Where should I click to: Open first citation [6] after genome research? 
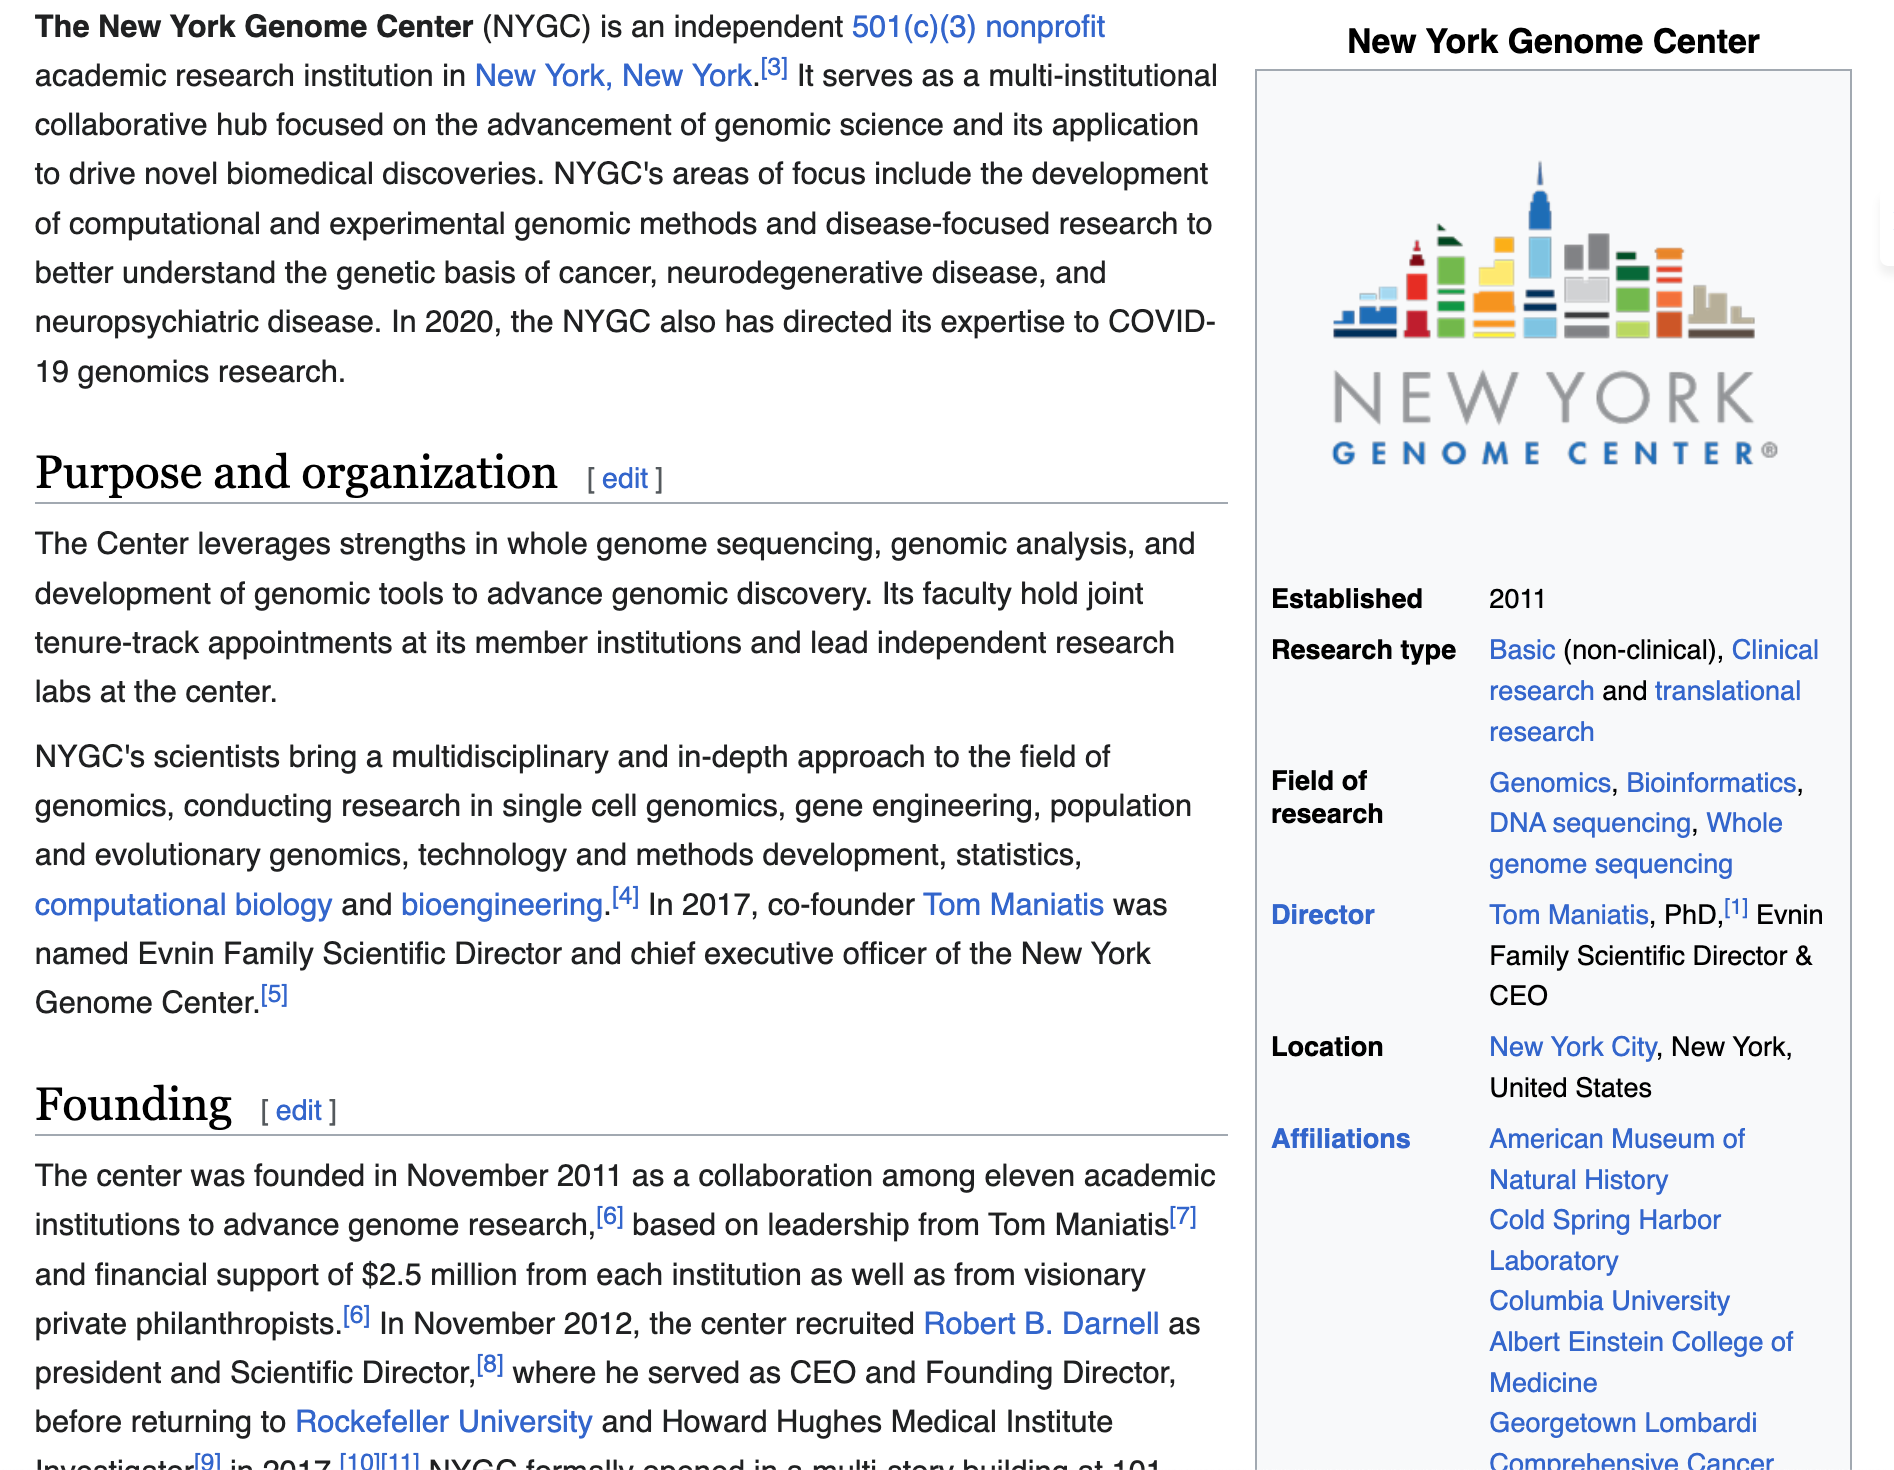[609, 1217]
